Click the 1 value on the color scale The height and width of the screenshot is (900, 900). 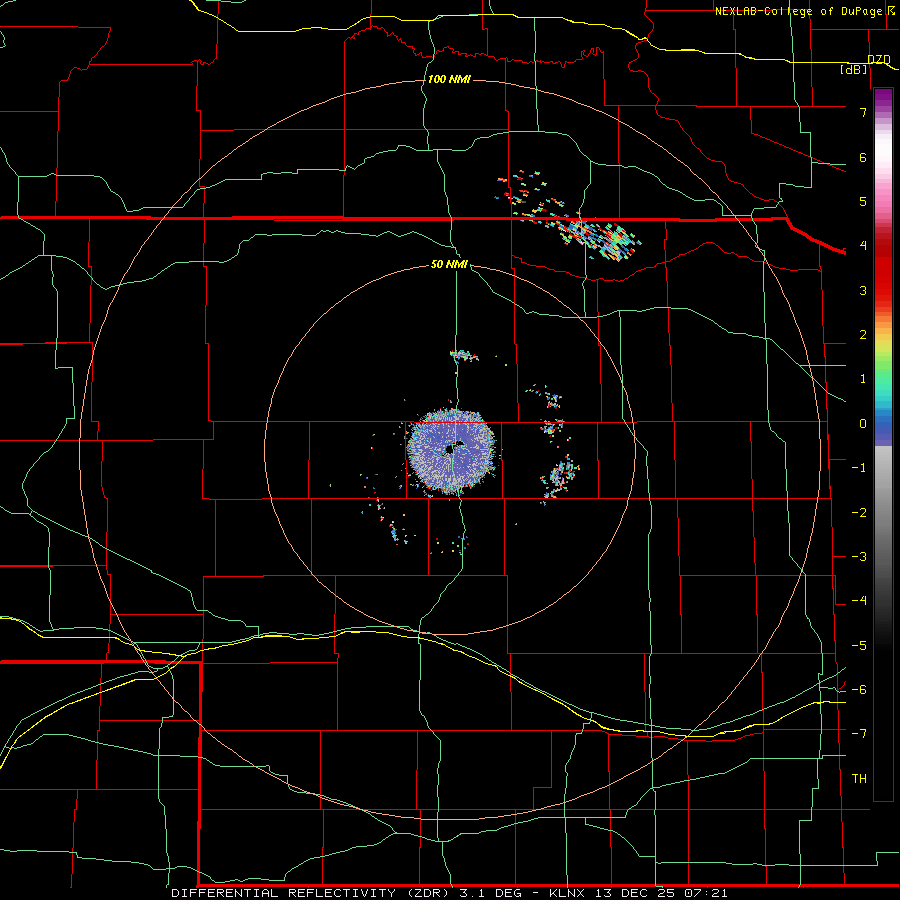point(863,379)
